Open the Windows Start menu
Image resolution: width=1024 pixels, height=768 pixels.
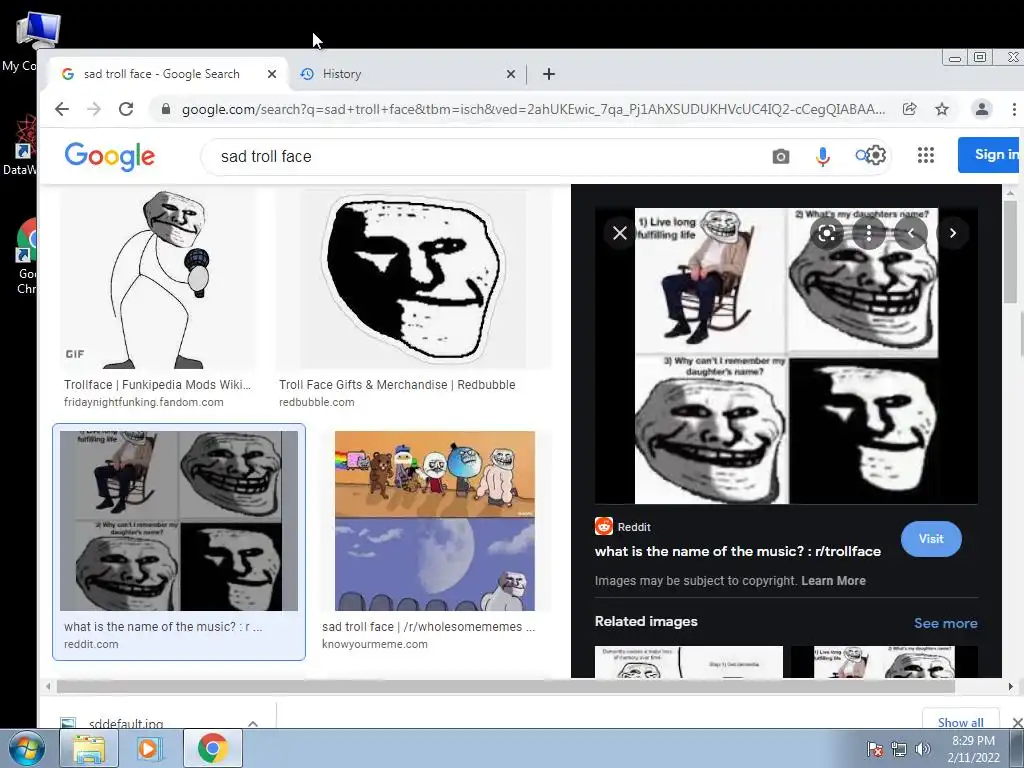coord(26,748)
